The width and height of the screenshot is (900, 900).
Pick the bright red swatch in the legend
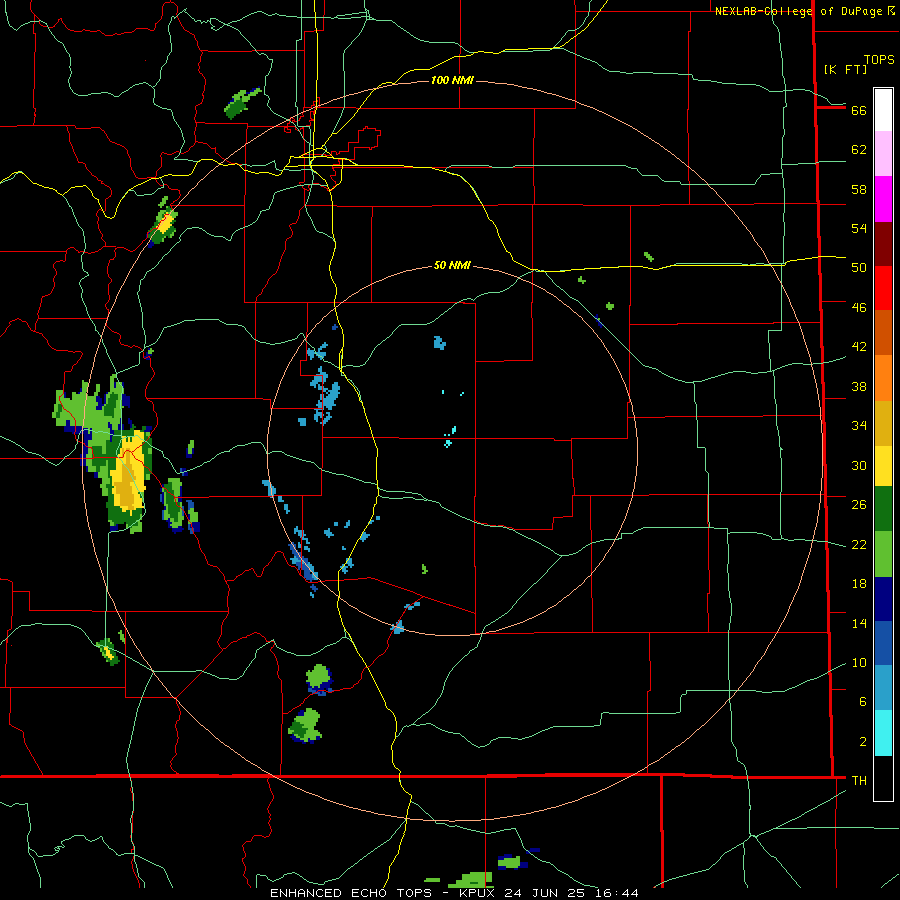point(883,288)
